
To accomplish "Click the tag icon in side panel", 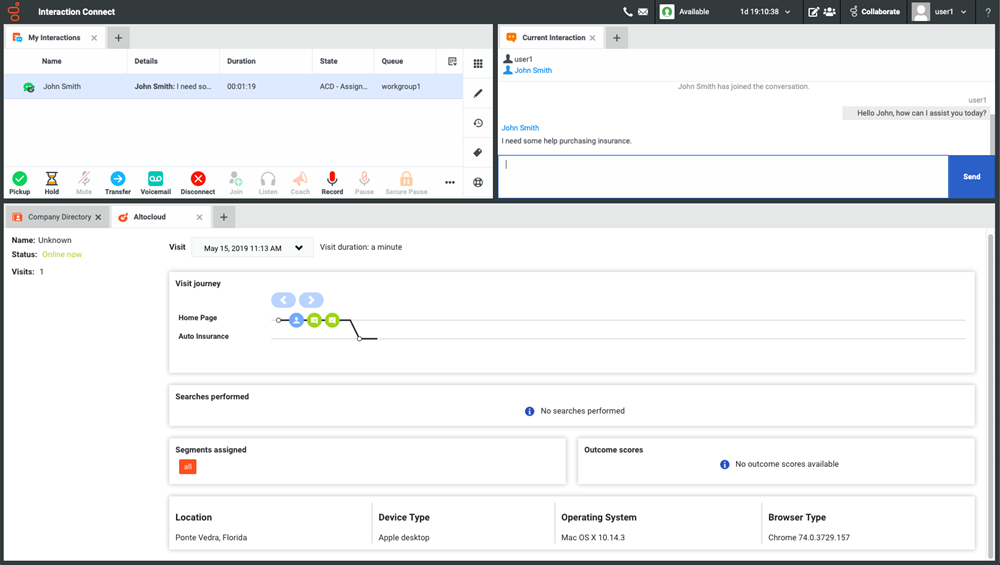I will pyautogui.click(x=478, y=153).
